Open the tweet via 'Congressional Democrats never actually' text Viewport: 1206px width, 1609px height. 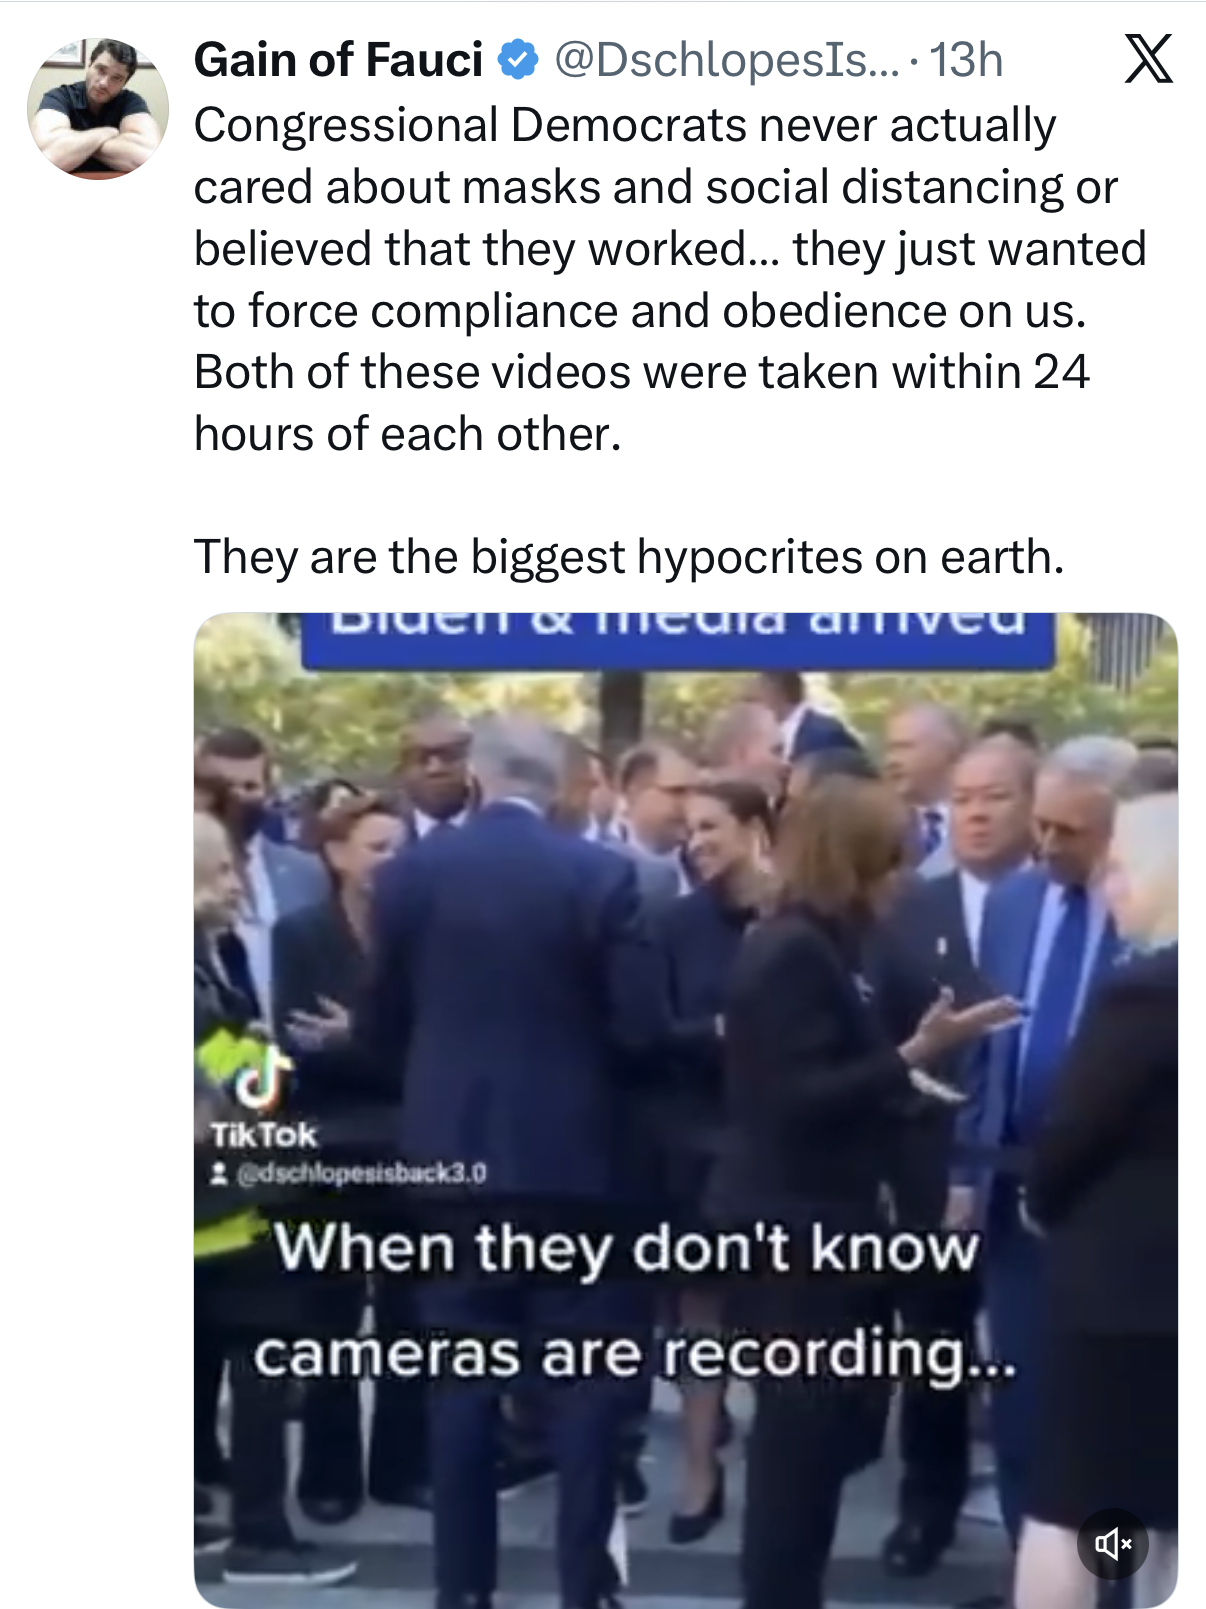(625, 125)
